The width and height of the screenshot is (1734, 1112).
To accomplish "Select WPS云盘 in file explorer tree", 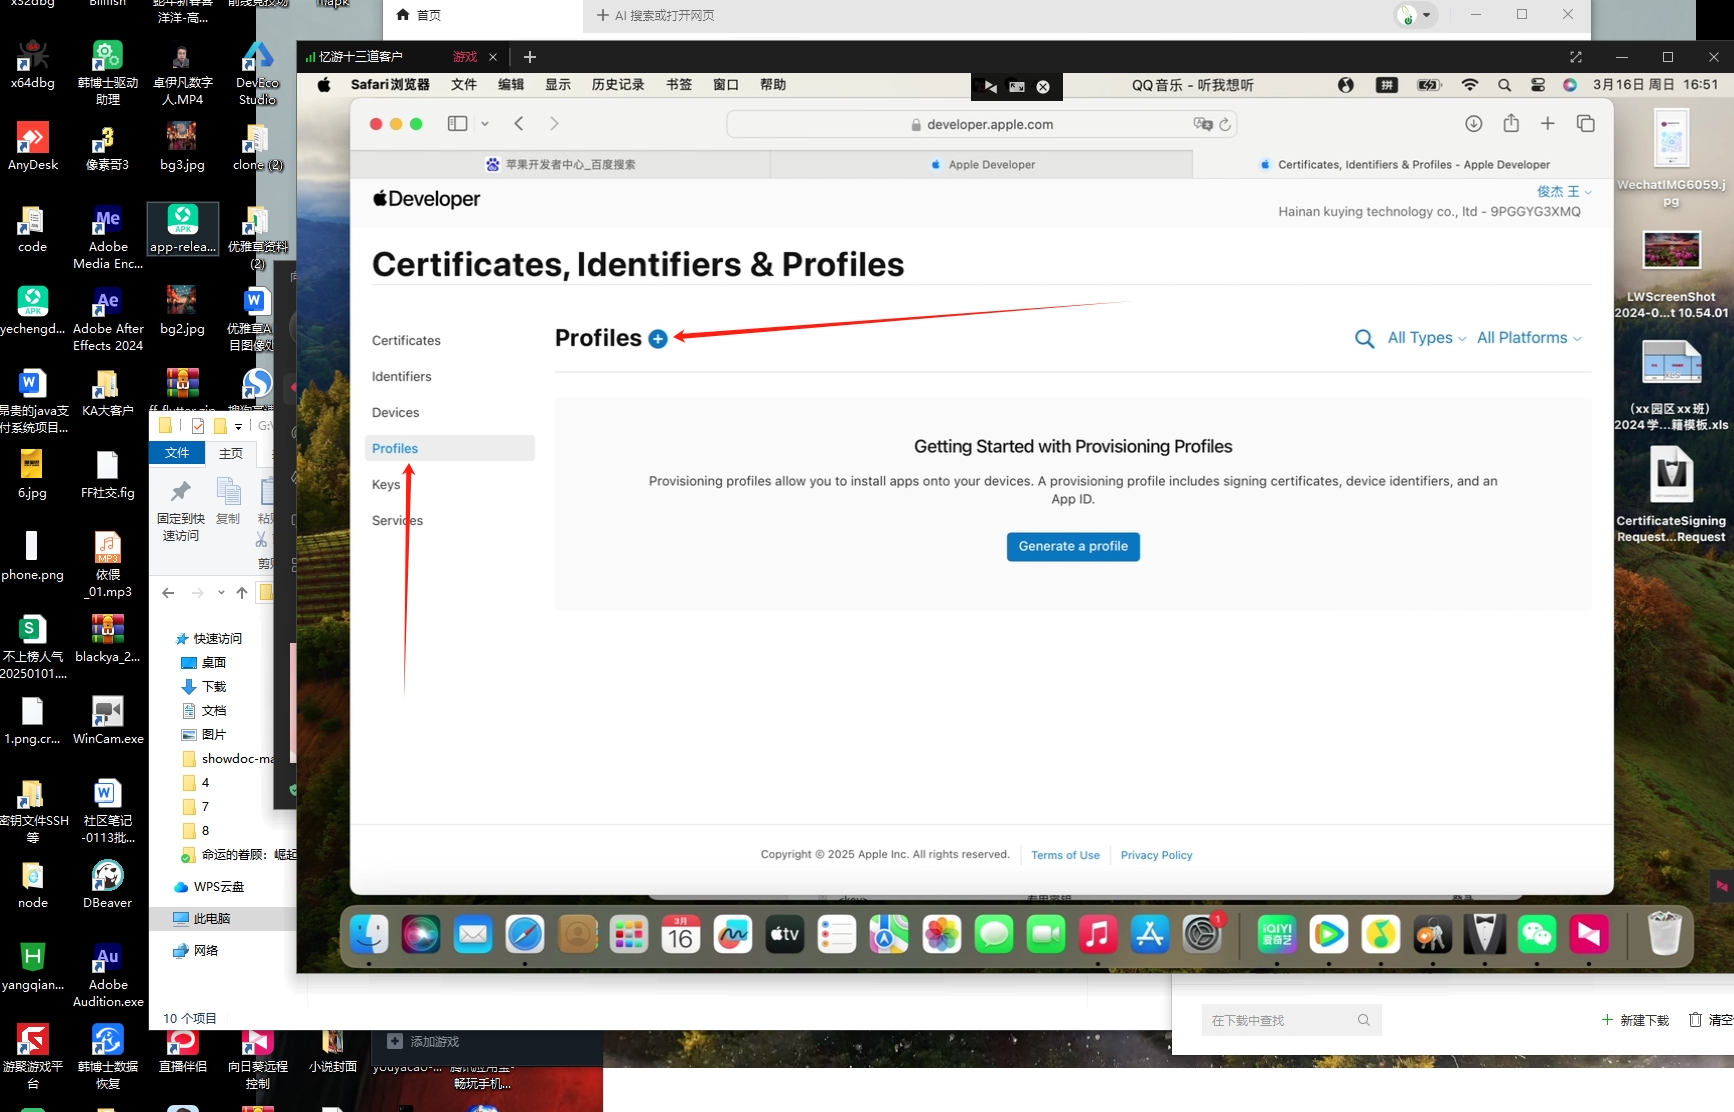I will (x=209, y=886).
